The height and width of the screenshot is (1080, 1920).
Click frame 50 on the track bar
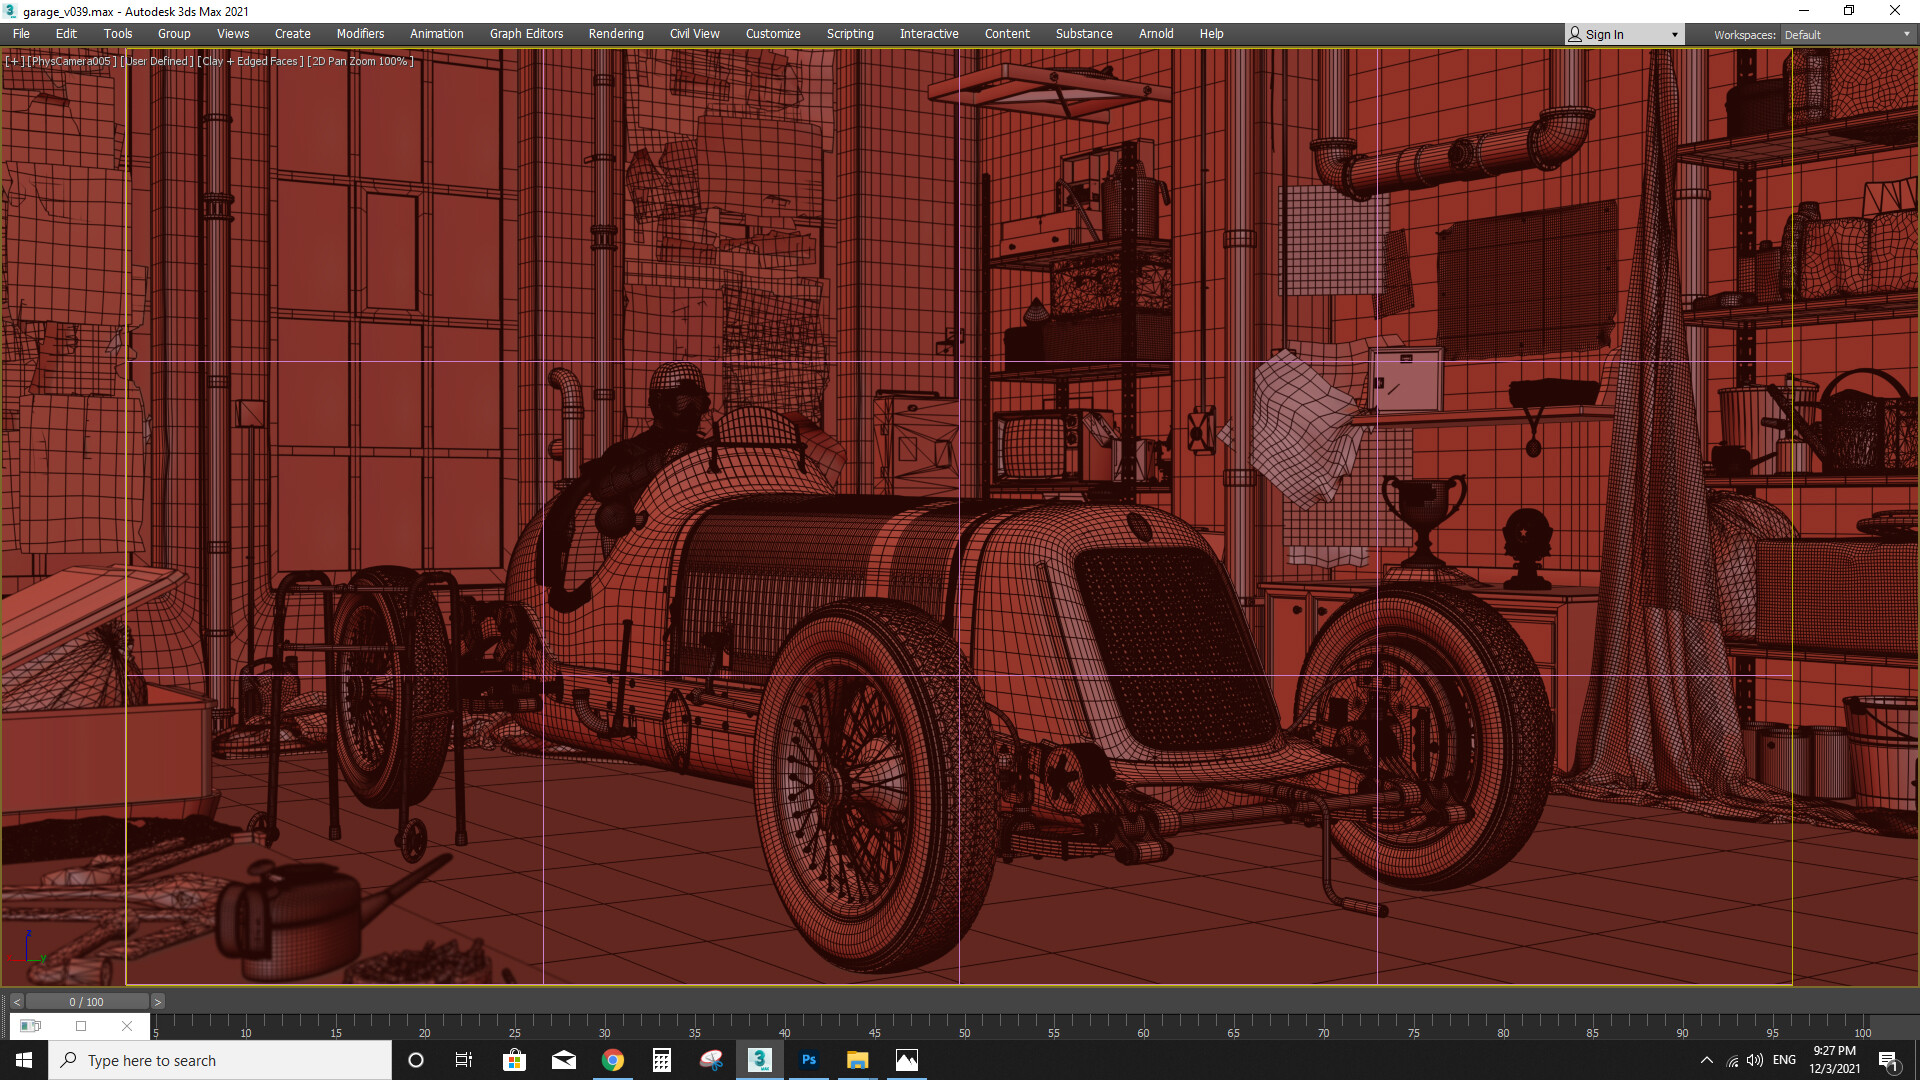[x=964, y=1024]
